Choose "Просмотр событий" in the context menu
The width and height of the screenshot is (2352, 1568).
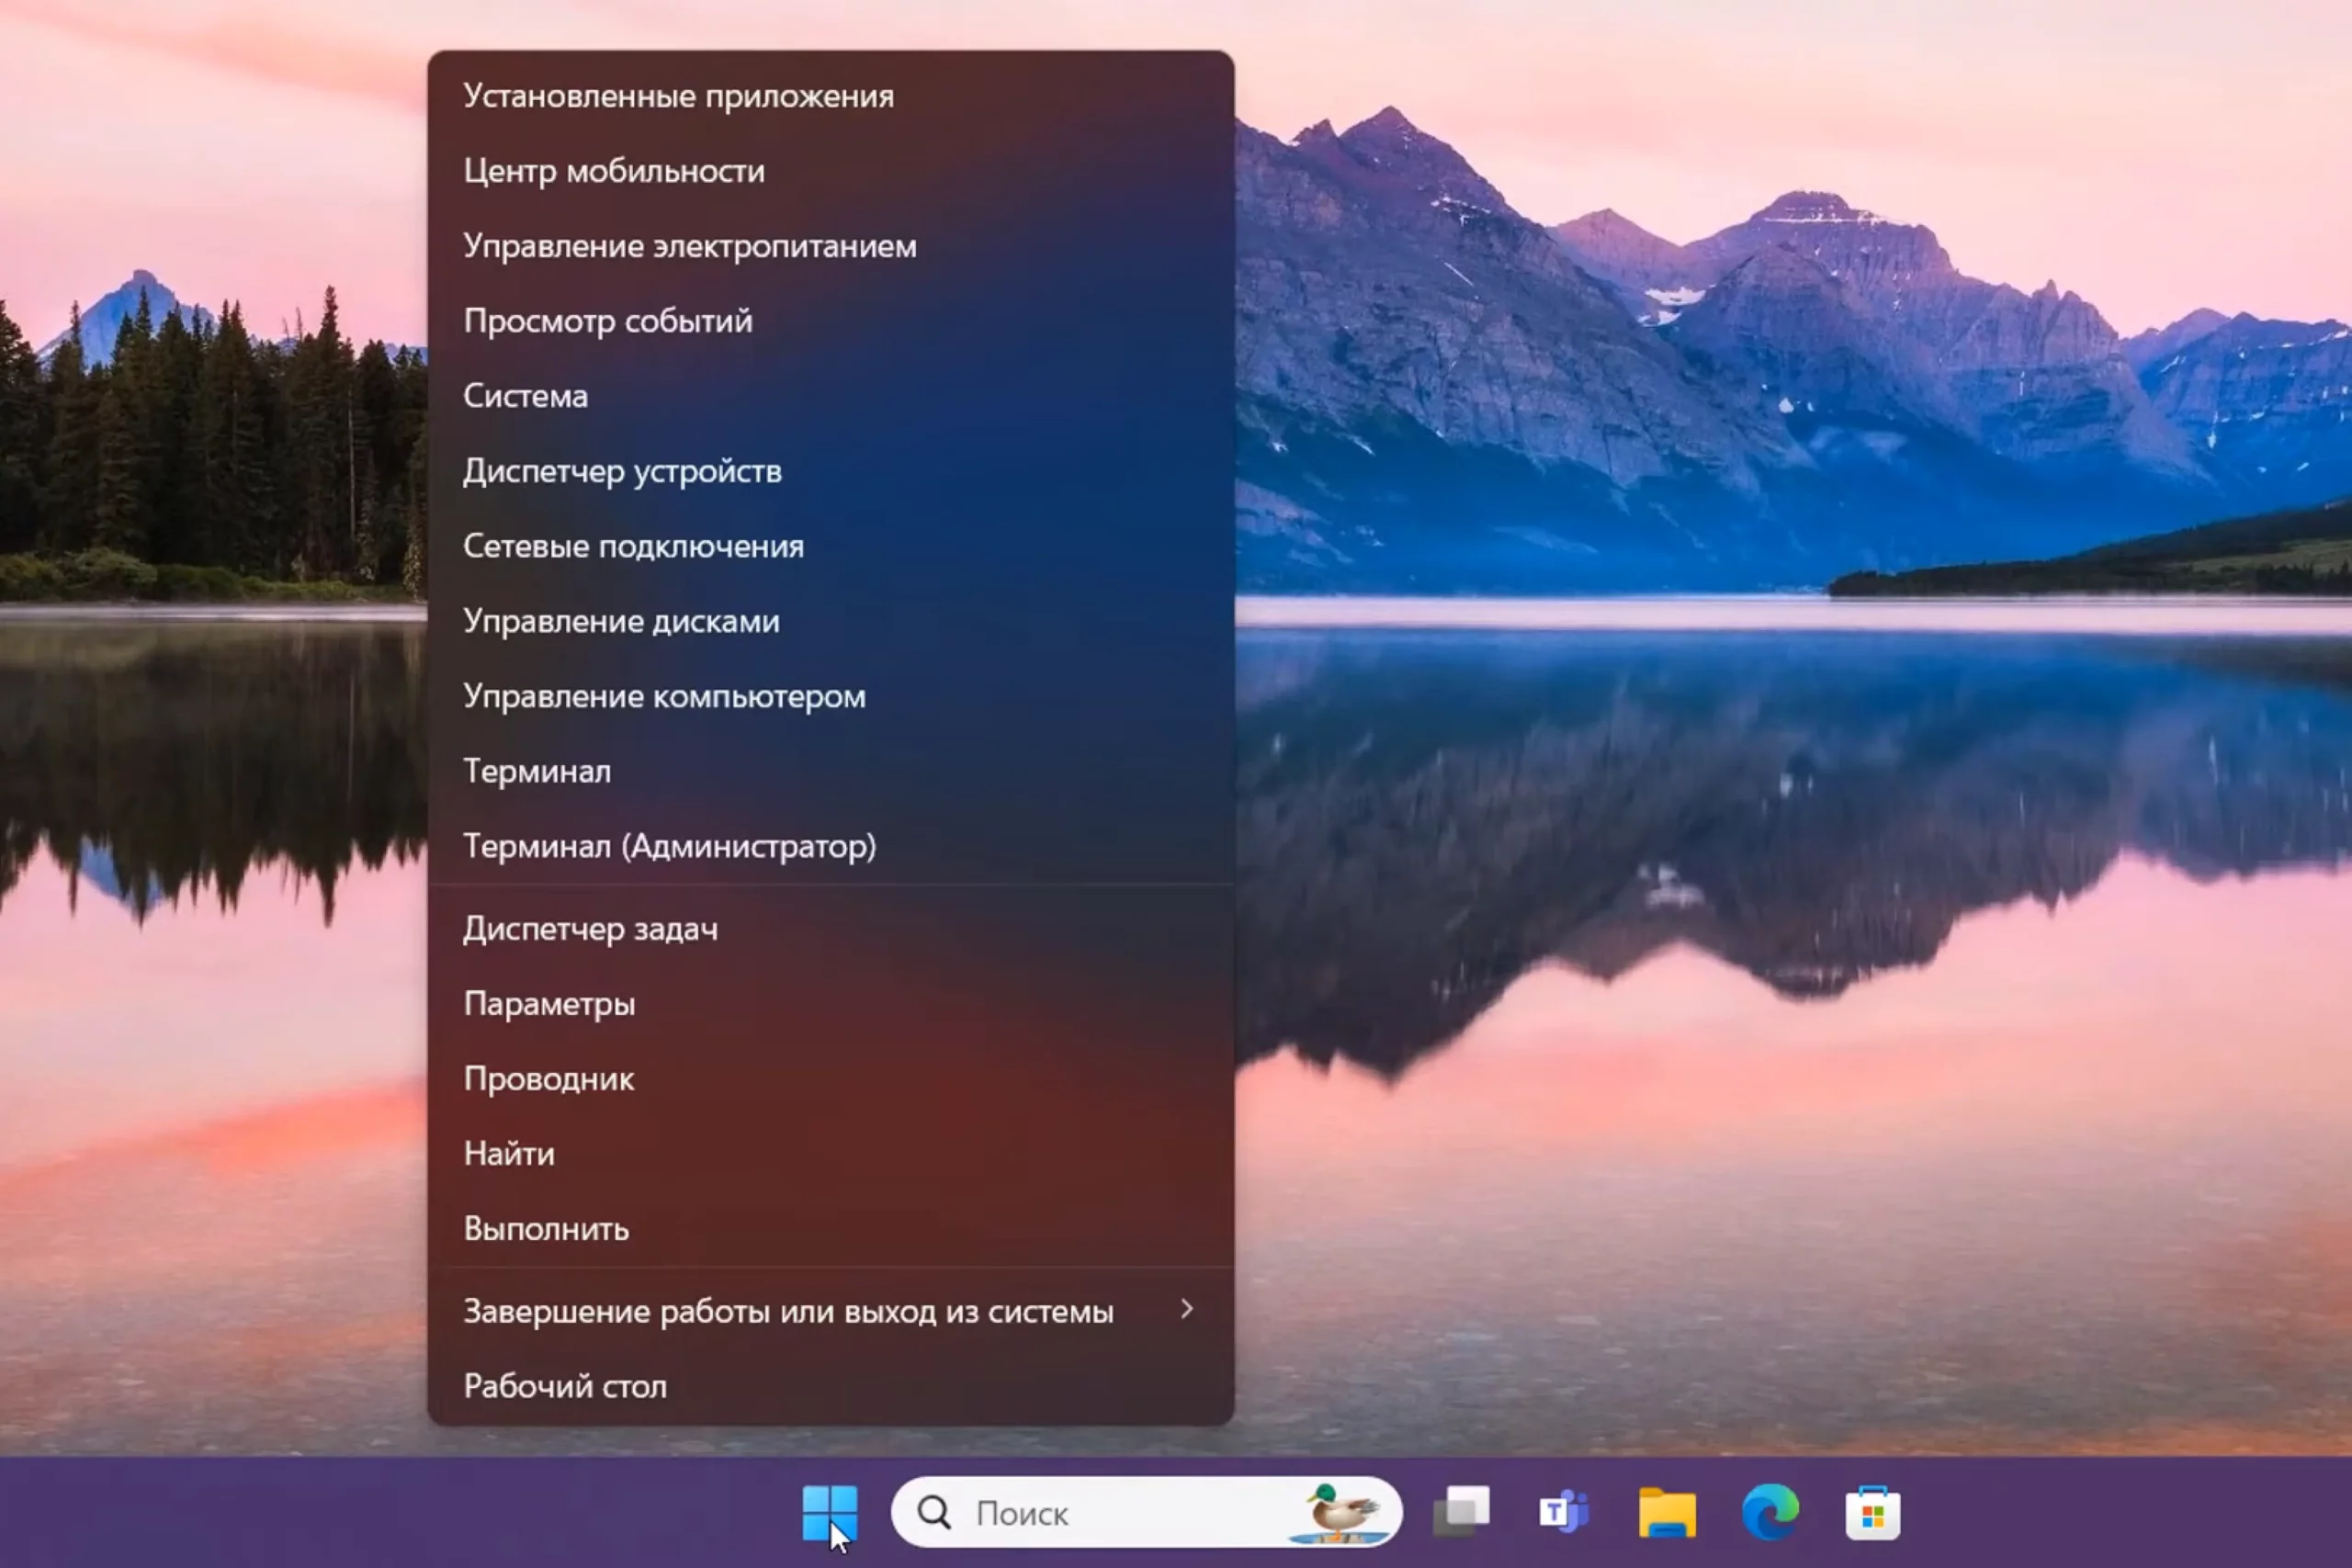[x=607, y=321]
